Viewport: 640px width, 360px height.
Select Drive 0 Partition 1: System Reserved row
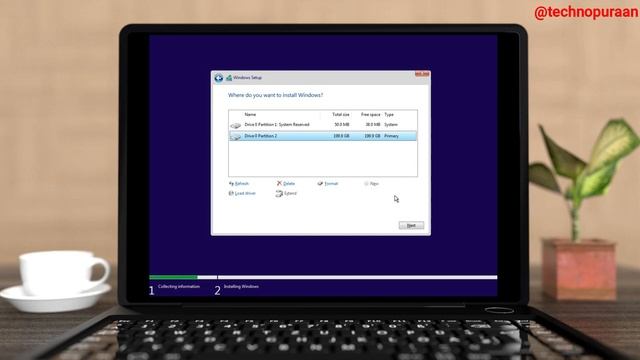tap(323, 125)
